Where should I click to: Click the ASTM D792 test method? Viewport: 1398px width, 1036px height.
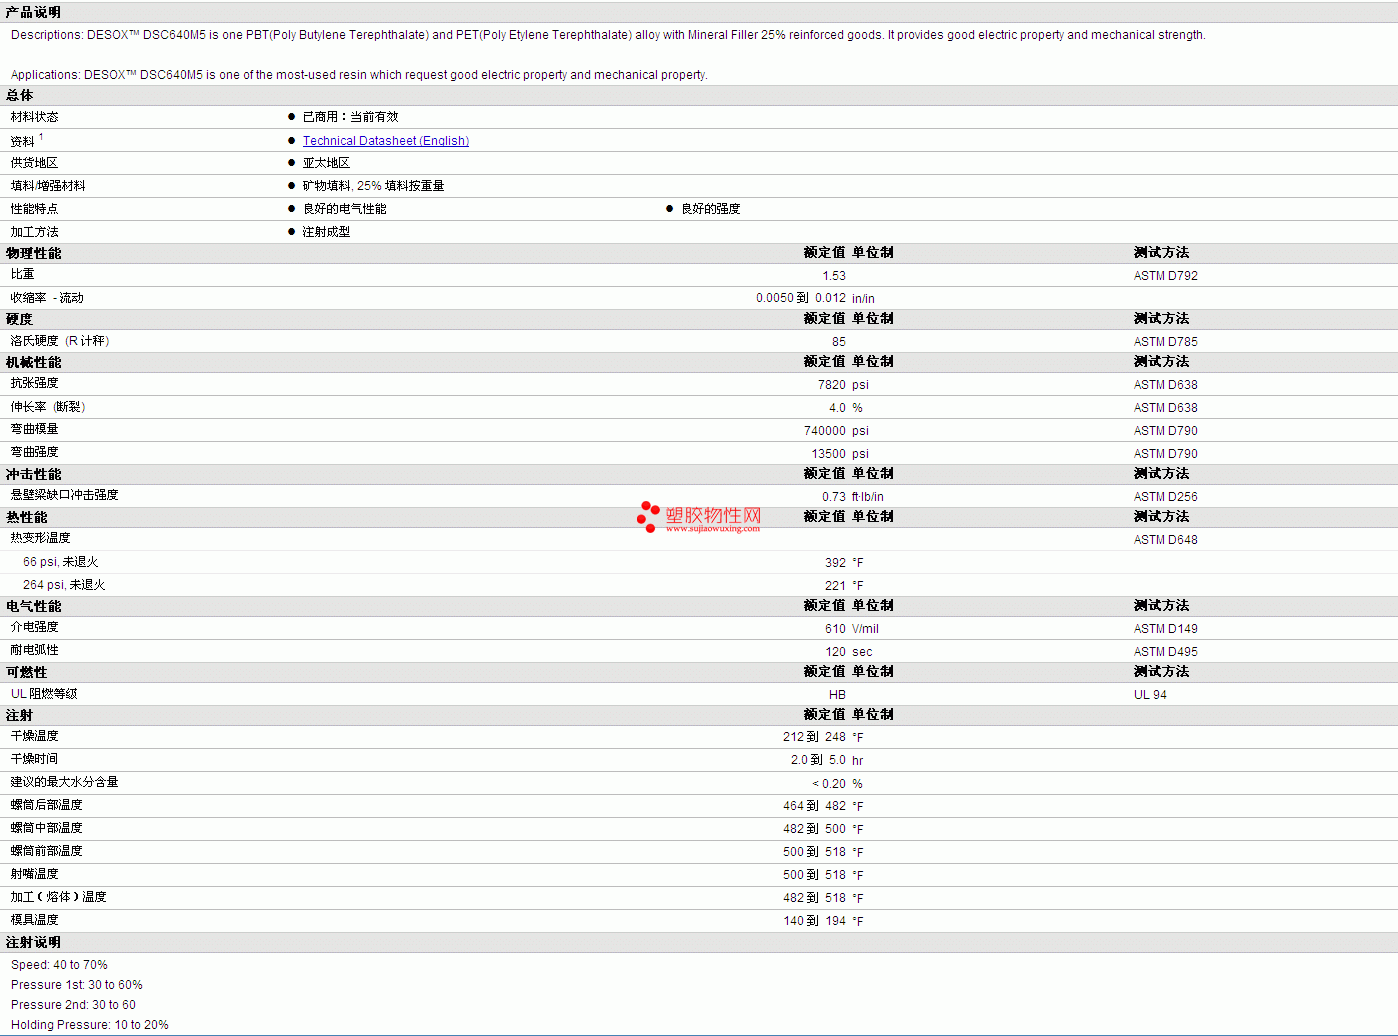pos(1166,276)
